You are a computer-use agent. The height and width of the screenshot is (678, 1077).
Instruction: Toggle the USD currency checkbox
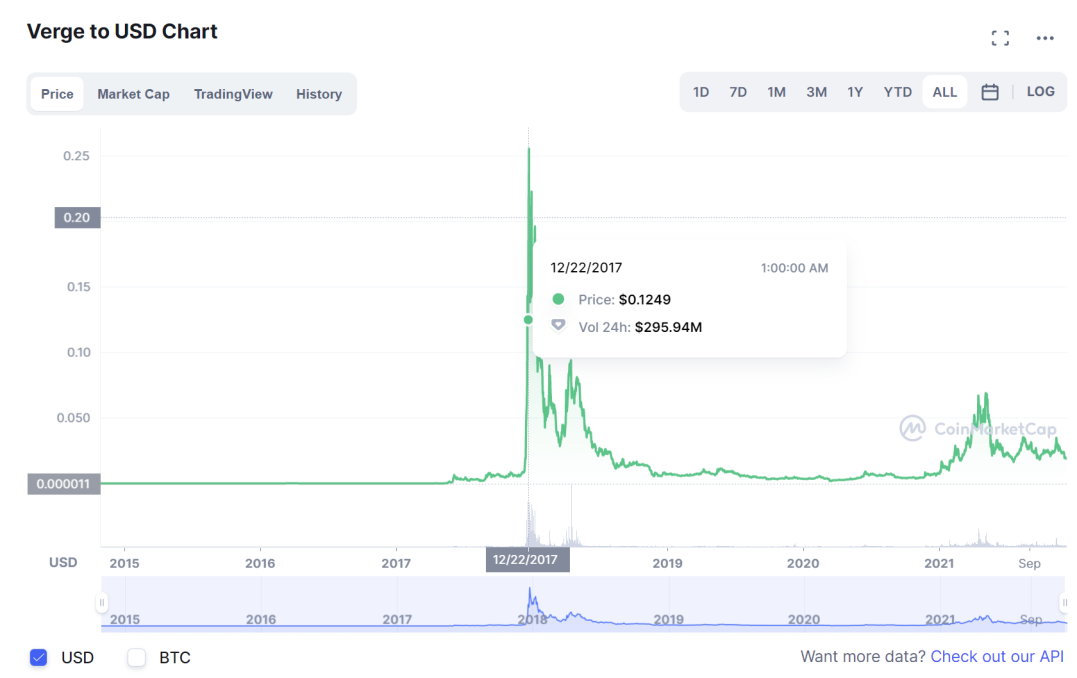(x=39, y=657)
